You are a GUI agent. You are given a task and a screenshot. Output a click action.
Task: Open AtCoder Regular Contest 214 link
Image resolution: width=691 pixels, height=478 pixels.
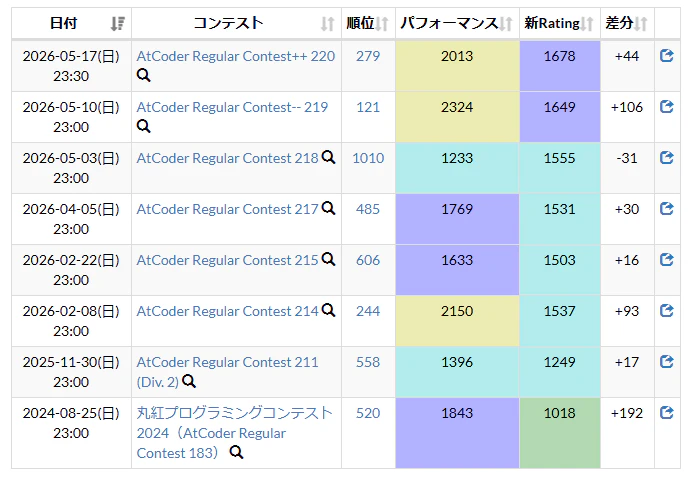[x=227, y=311]
